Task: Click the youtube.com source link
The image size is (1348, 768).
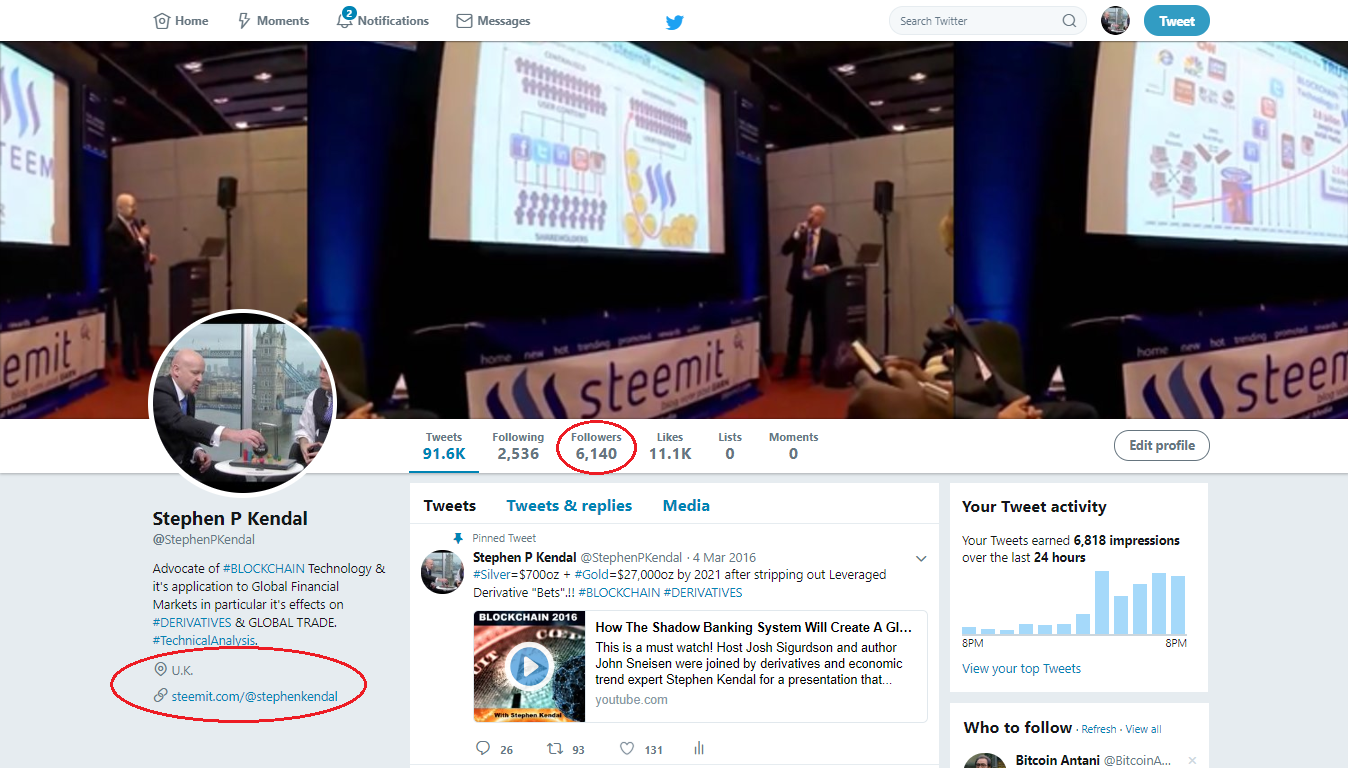Action: pyautogui.click(x=631, y=700)
